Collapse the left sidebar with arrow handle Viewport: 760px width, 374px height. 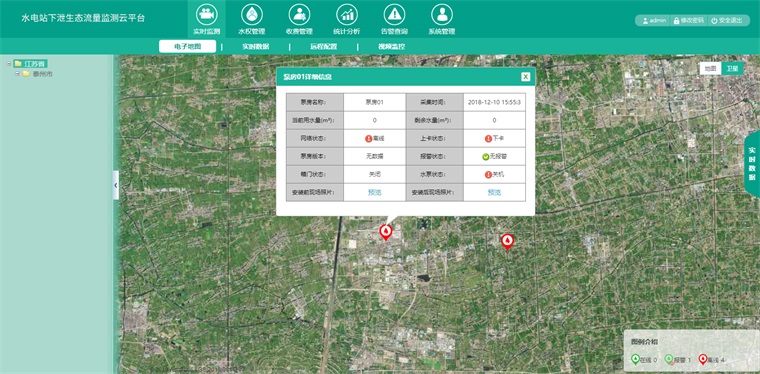click(115, 185)
